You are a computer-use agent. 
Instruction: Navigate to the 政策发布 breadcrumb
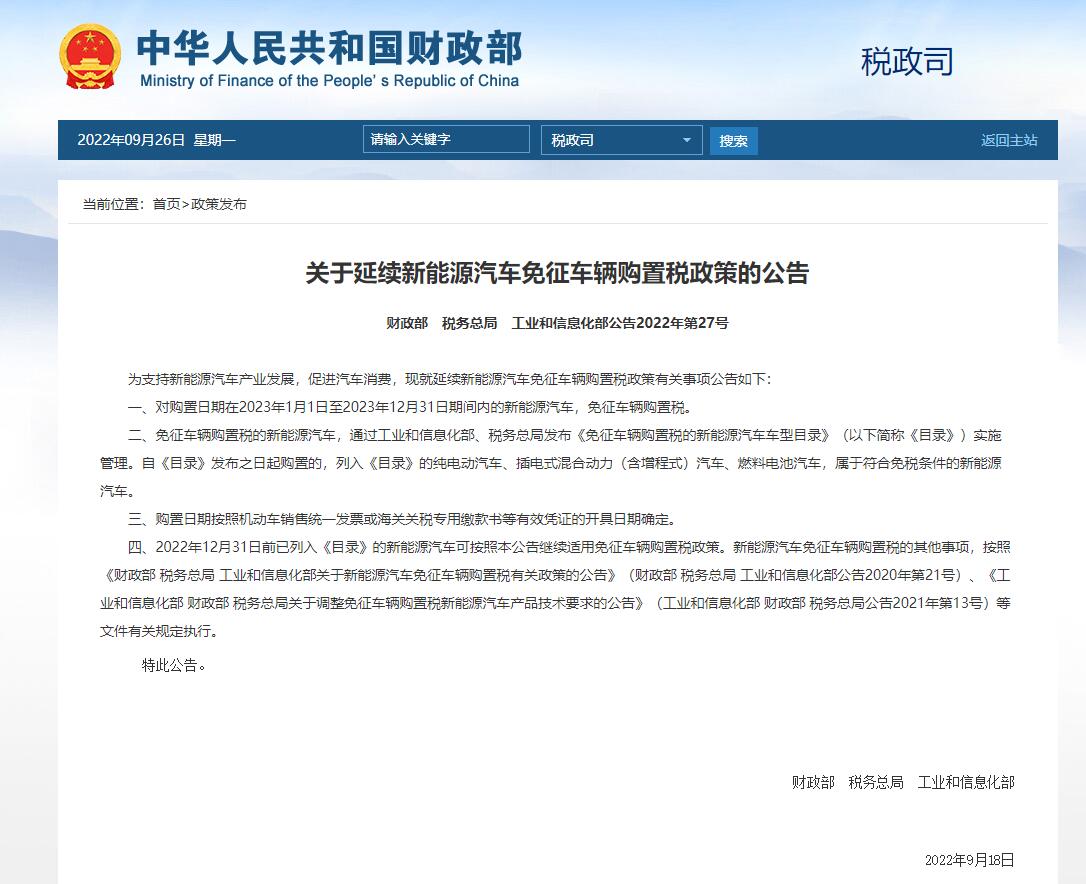(x=218, y=204)
